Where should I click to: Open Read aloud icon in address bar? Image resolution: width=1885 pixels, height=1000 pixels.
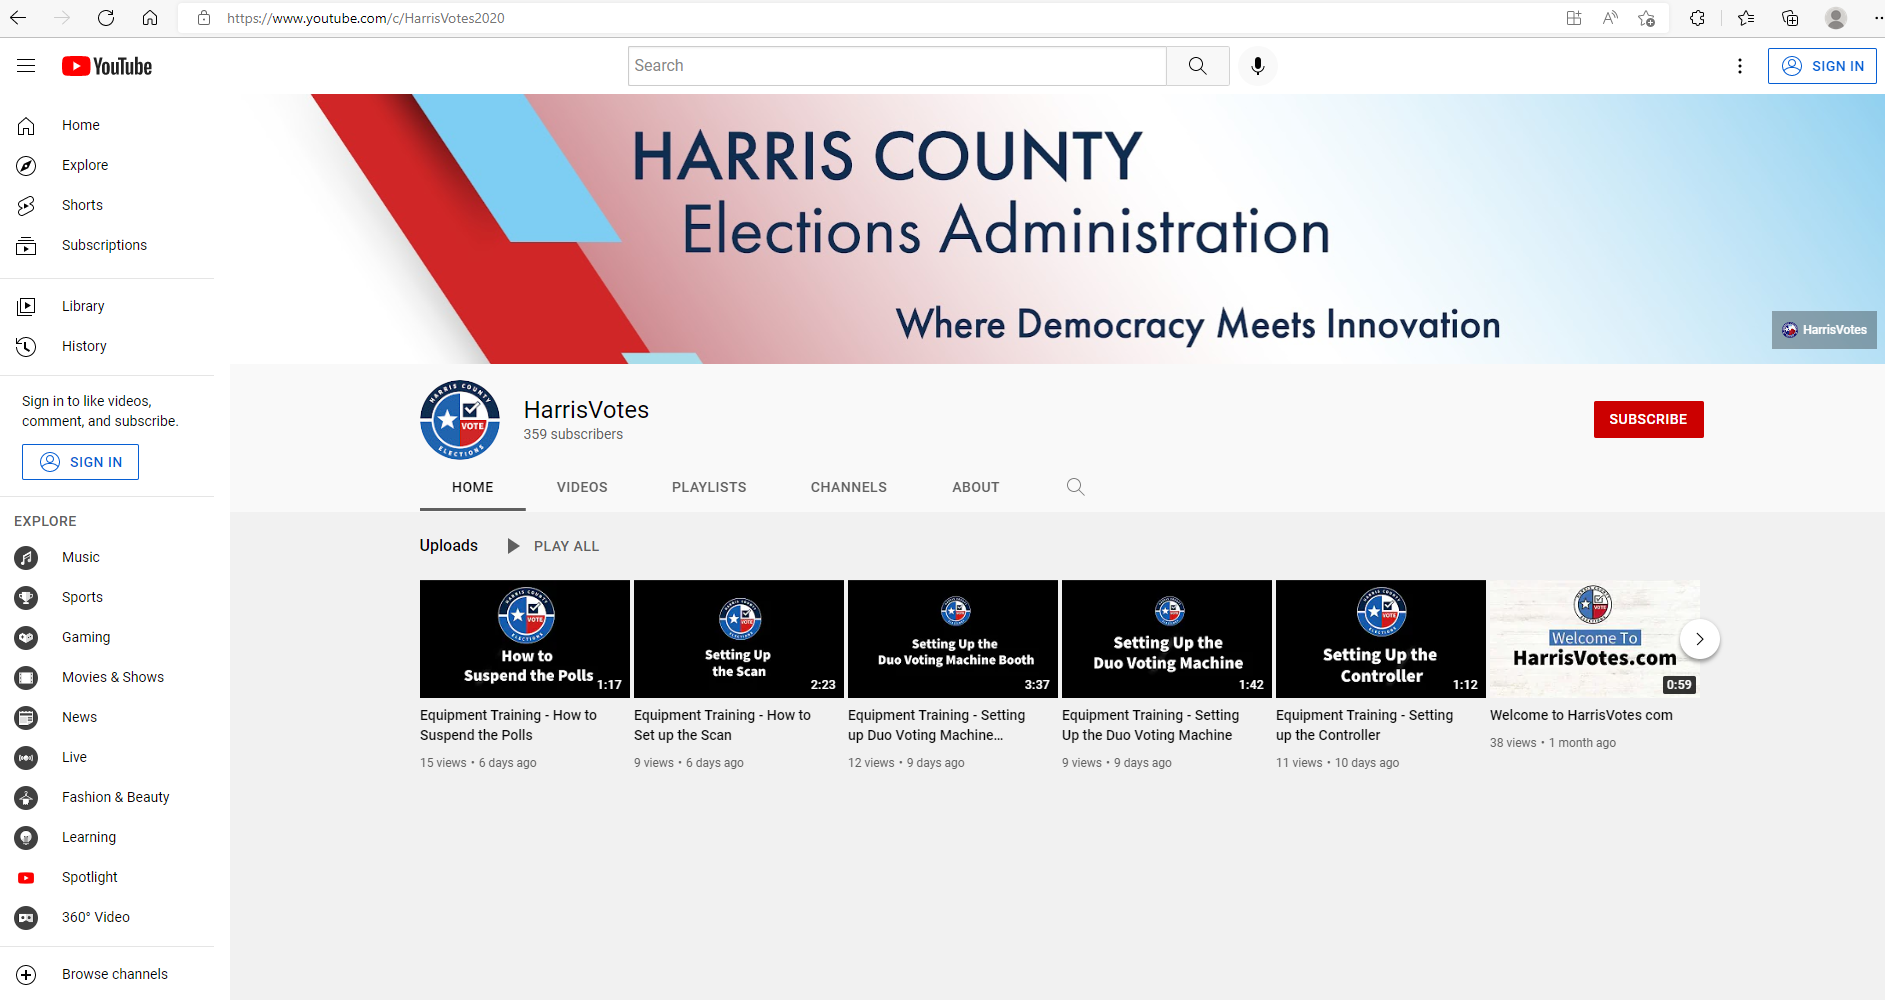pyautogui.click(x=1610, y=18)
